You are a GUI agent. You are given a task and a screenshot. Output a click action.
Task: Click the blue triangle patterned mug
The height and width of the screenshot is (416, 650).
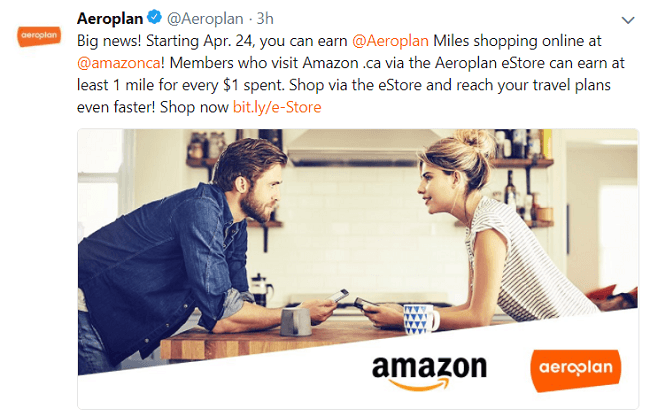(x=420, y=319)
